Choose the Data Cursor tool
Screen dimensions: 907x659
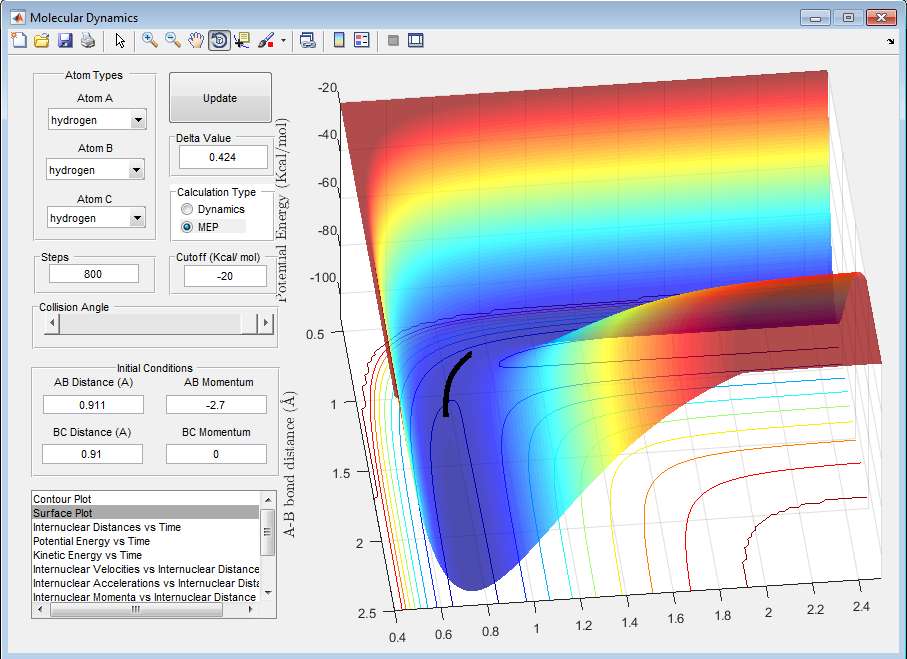coord(243,41)
